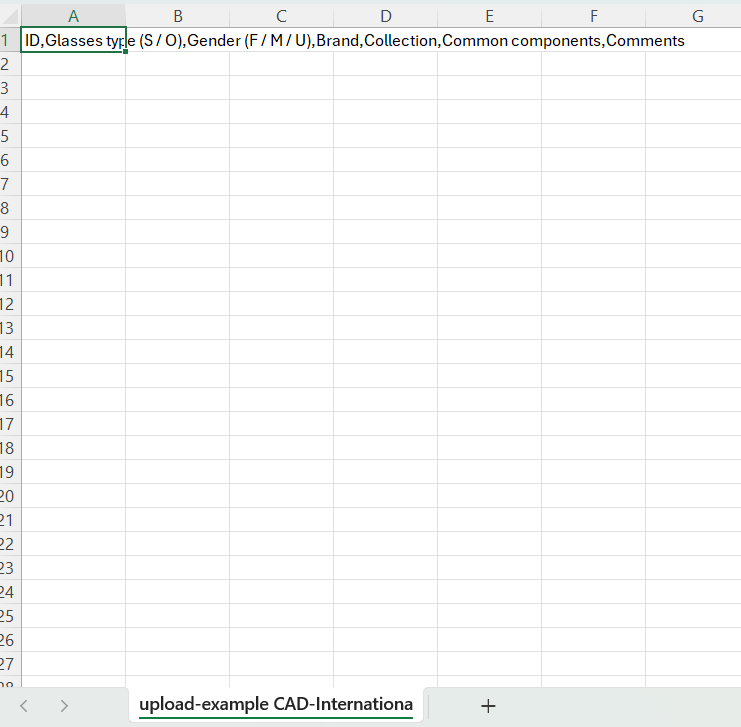
Task: Select cell A1 containing ID header text
Action: 73,41
